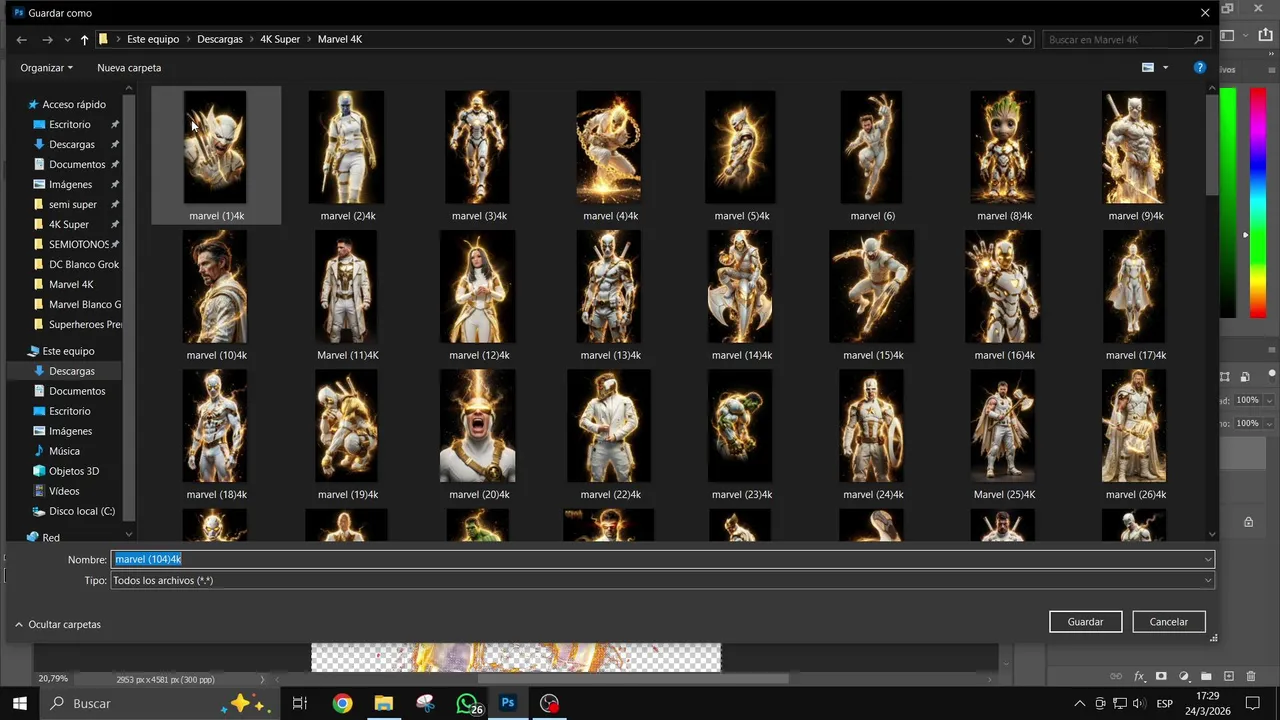The height and width of the screenshot is (720, 1280).
Task: Click the lock icon on the Photoshop layer
Action: 1248,522
